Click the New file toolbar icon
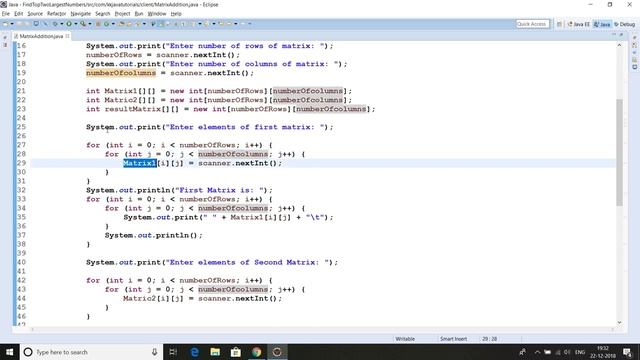Image resolution: width=640 pixels, height=360 pixels. [x=6, y=24]
